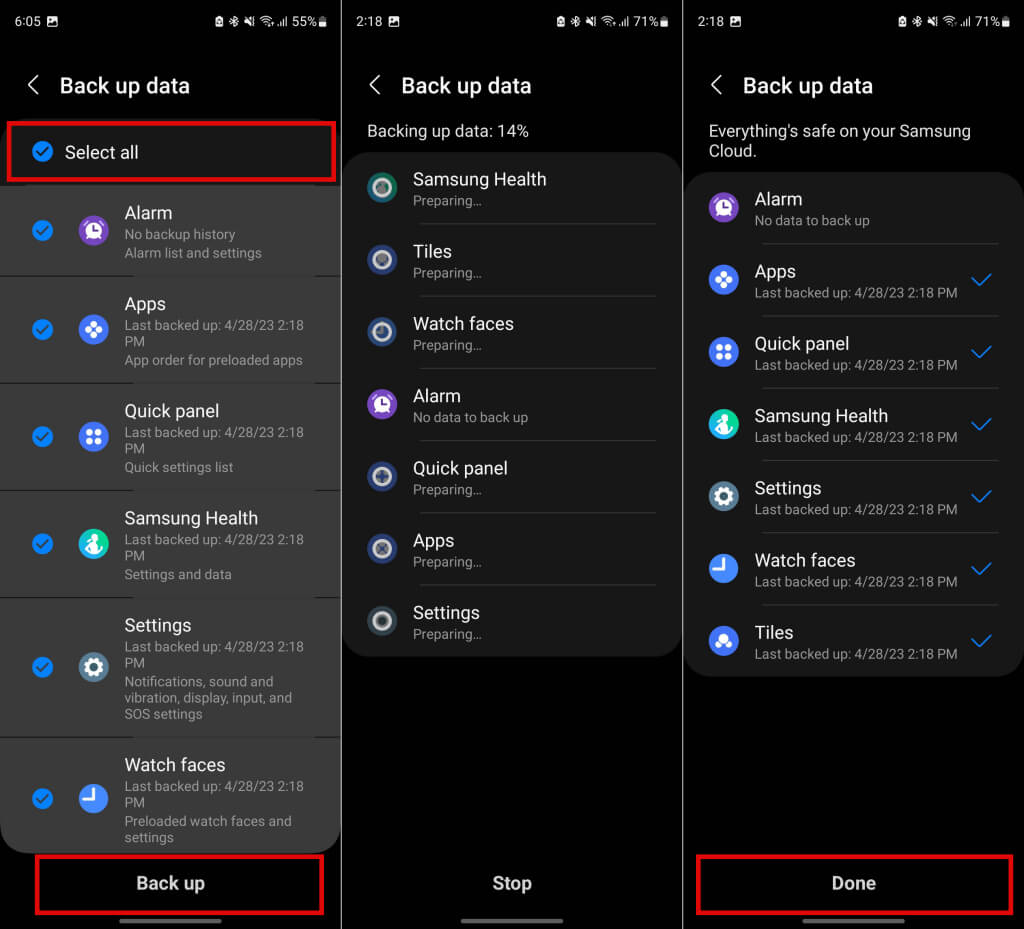Go back from the Everything's safe screen

[x=716, y=85]
